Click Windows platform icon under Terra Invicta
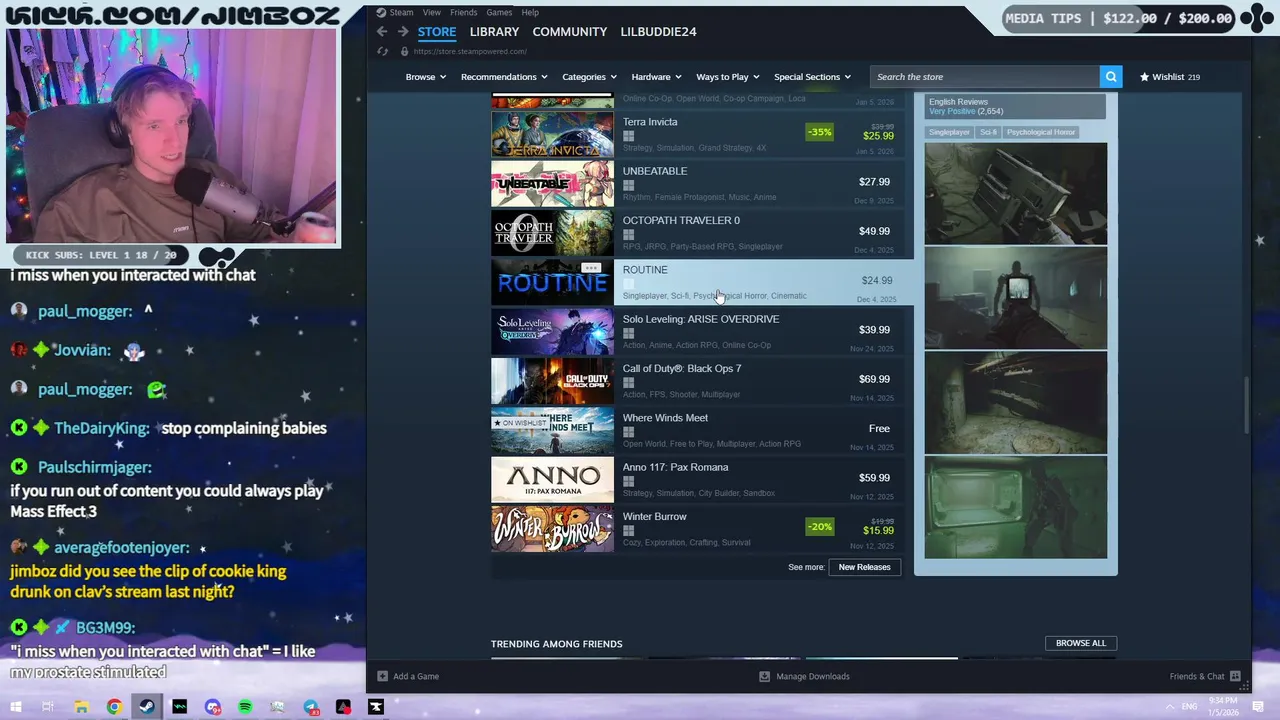Viewport: 1280px width, 720px height. 628,136
